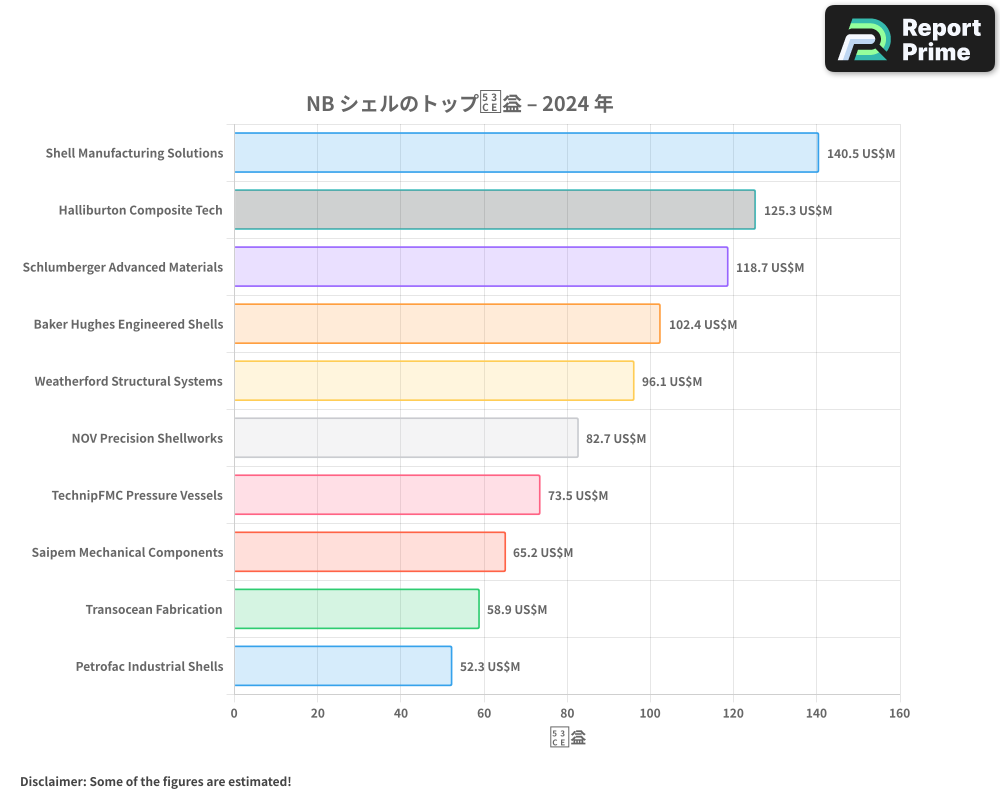This screenshot has width=1000, height=800.
Task: Click the disclaimer text at bottom
Action: click(155, 782)
